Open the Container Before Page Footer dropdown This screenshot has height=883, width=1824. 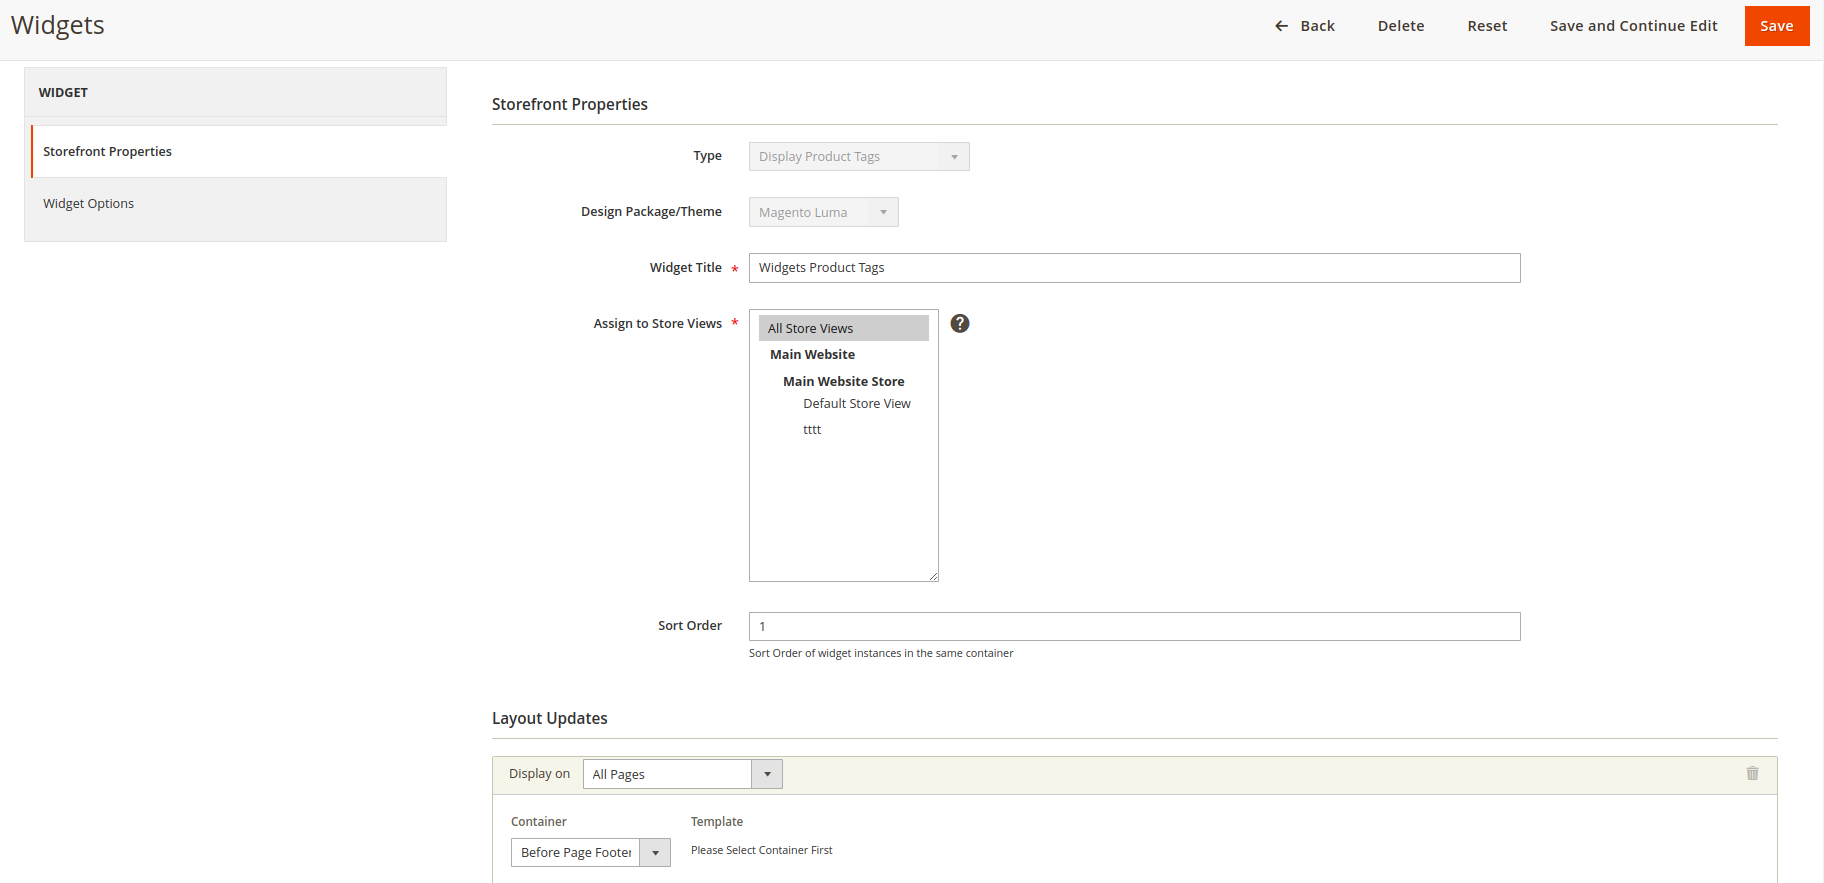(x=590, y=852)
